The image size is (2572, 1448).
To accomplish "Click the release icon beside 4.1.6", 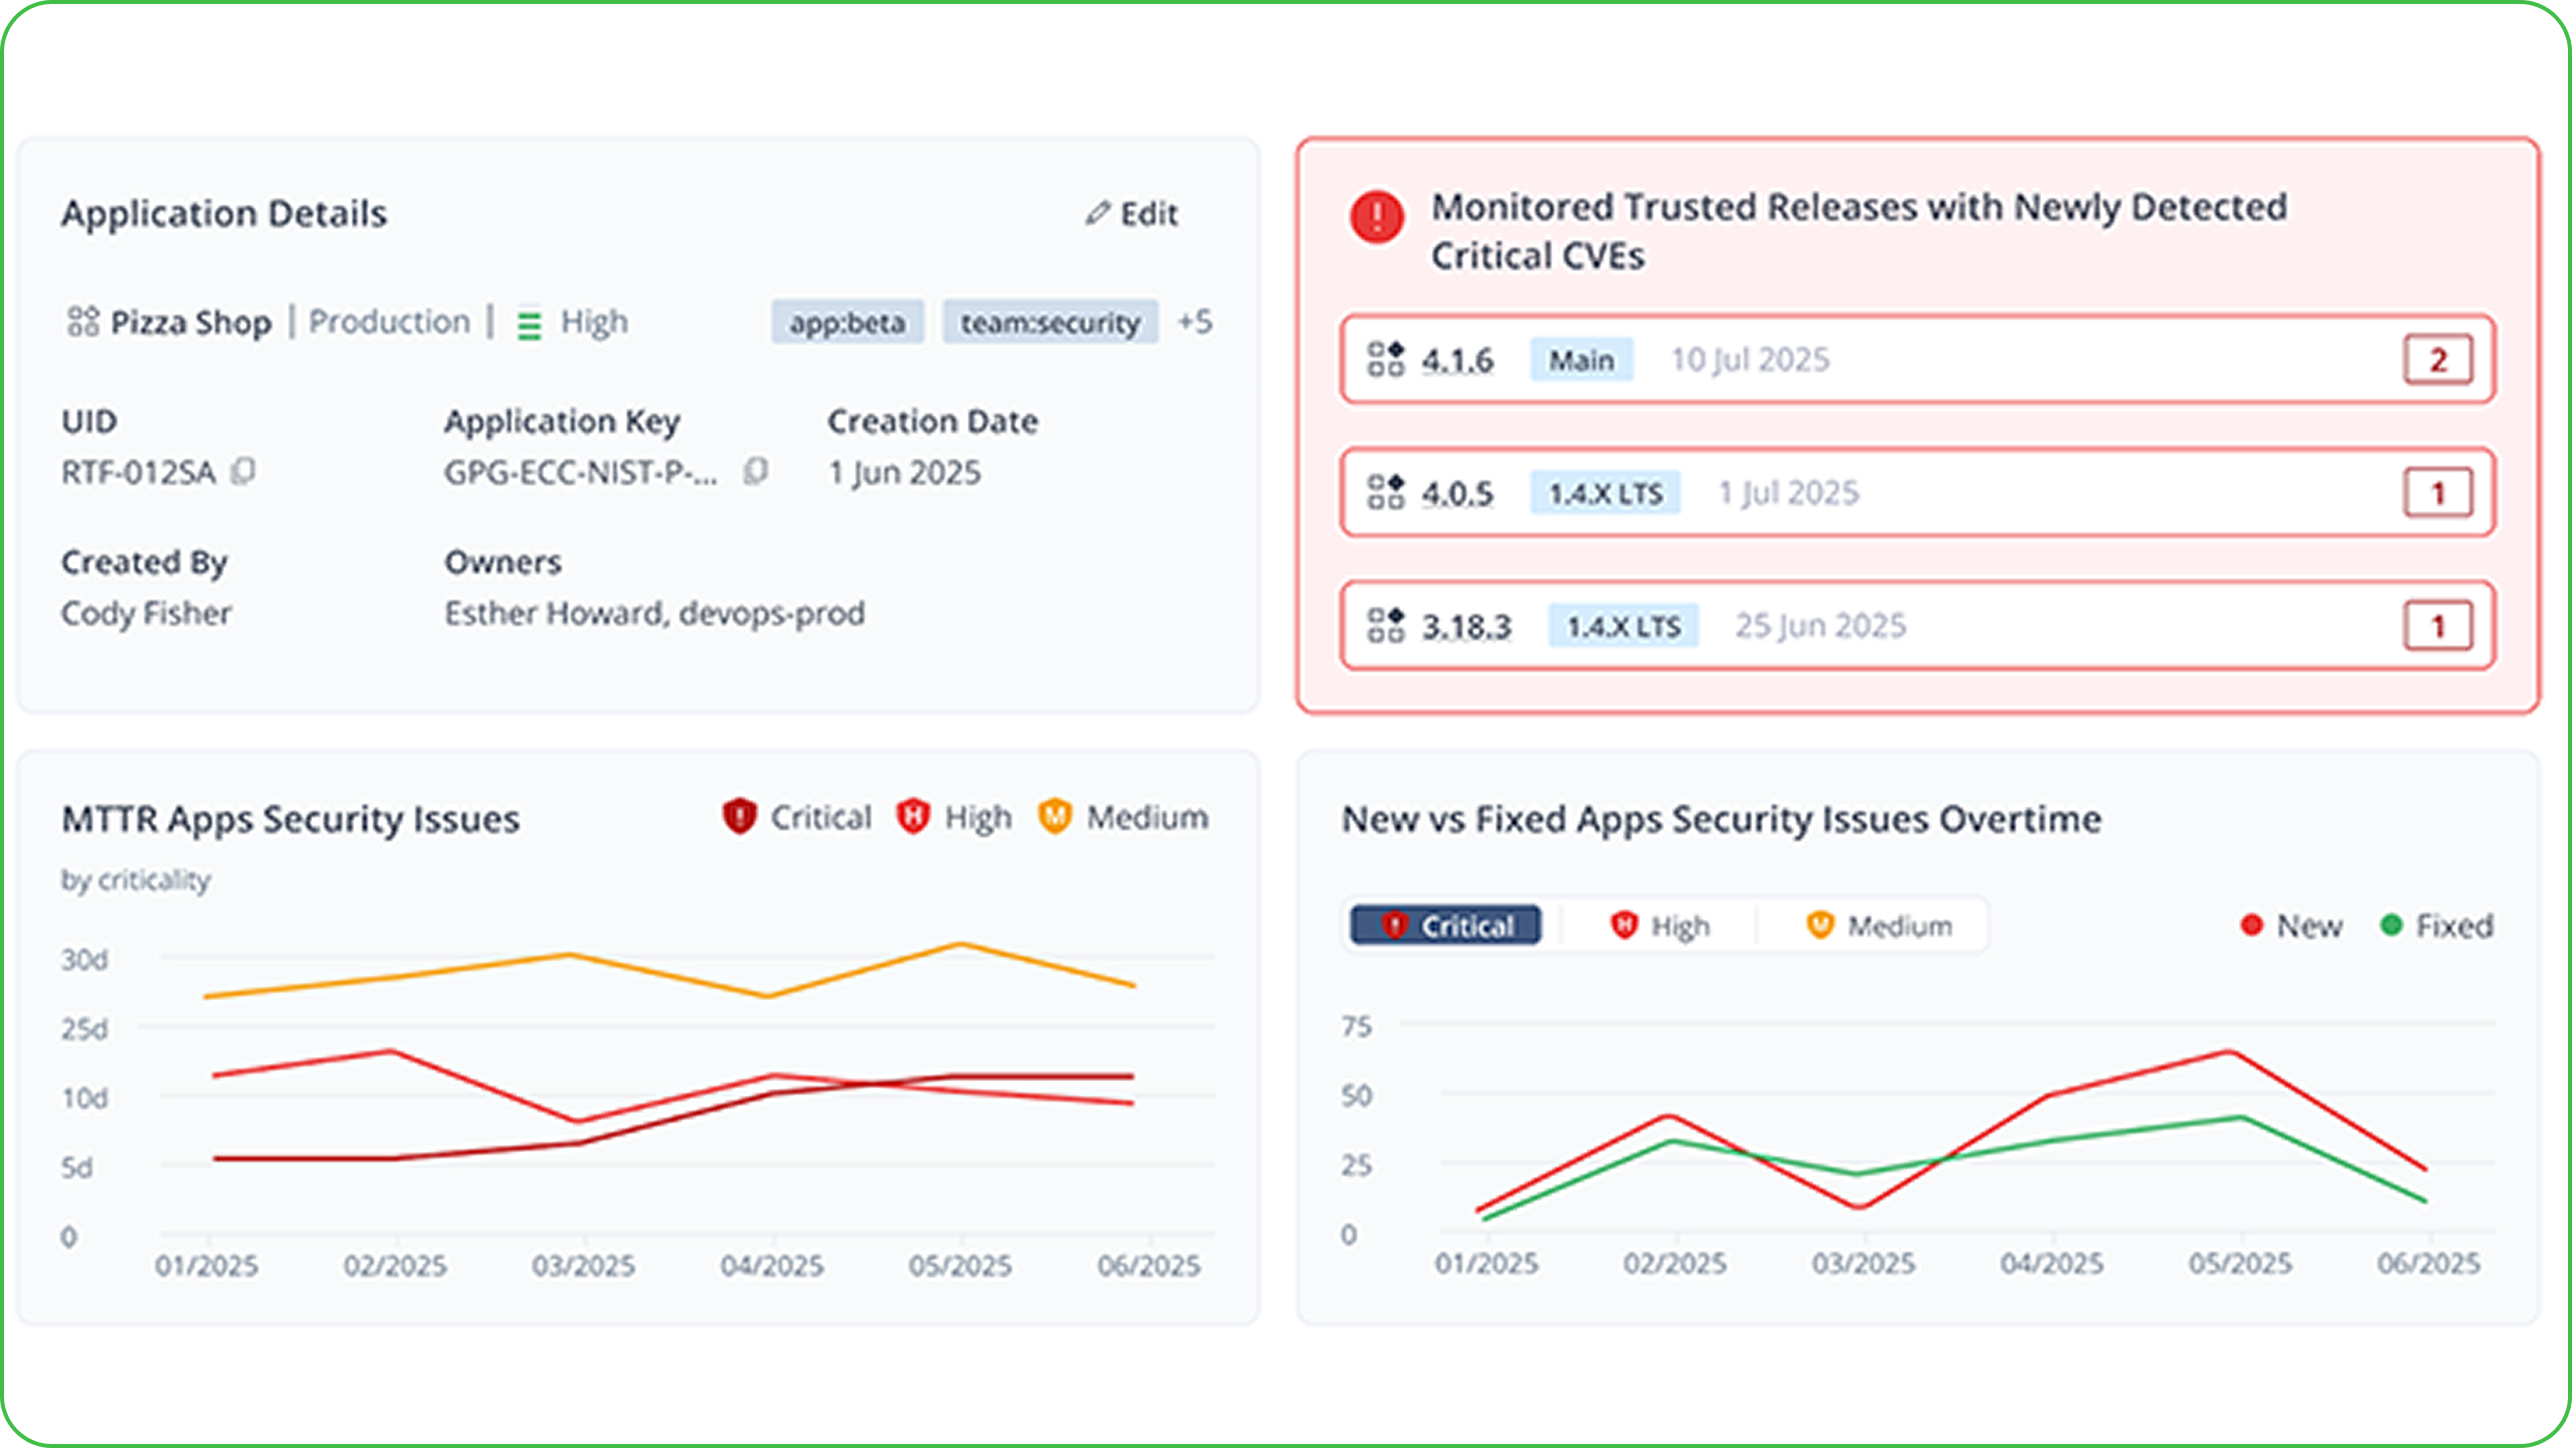I will (1386, 359).
